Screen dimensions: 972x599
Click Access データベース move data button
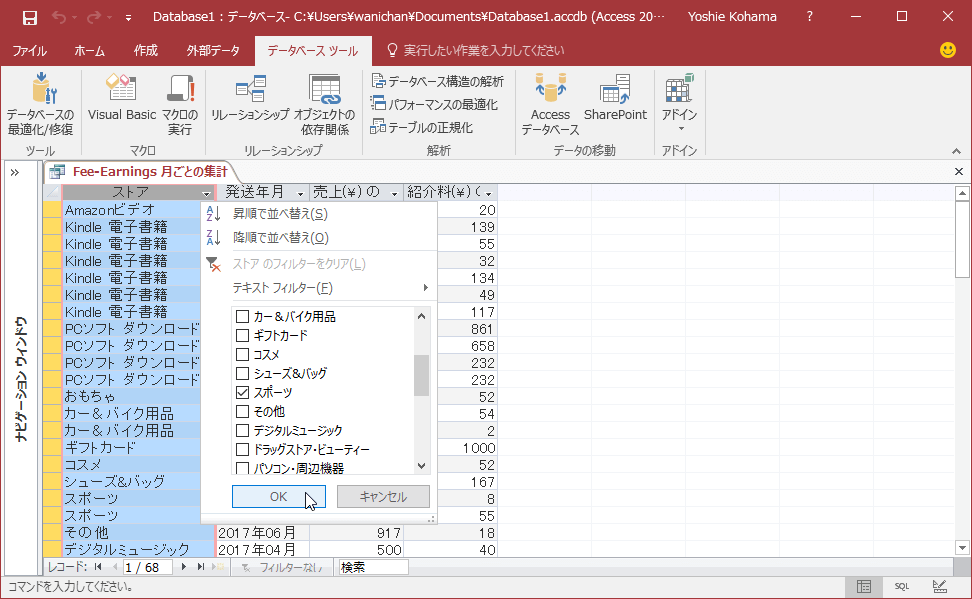point(550,104)
